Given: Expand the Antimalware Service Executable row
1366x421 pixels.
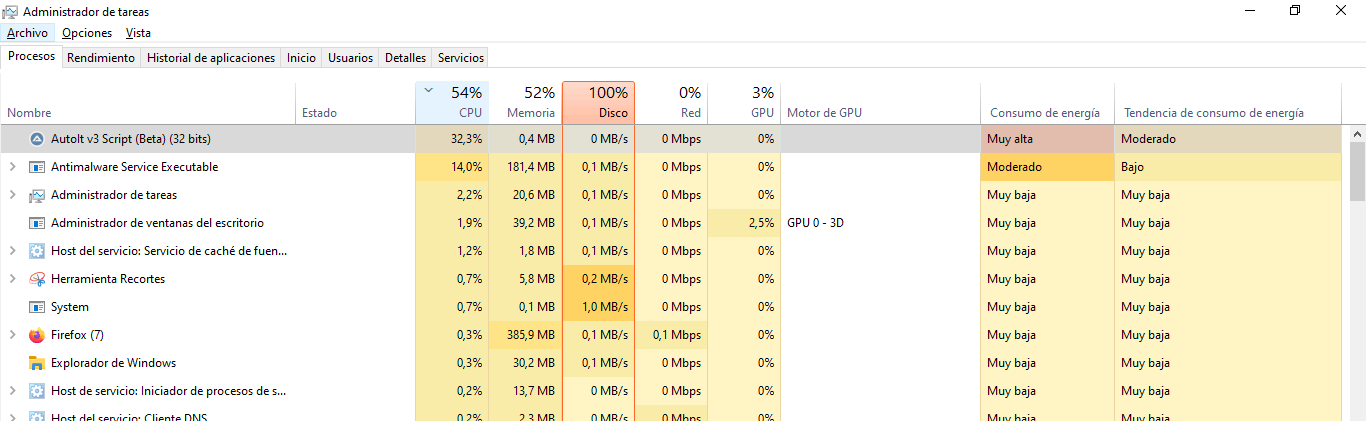Looking at the screenshot, I should click(12, 167).
